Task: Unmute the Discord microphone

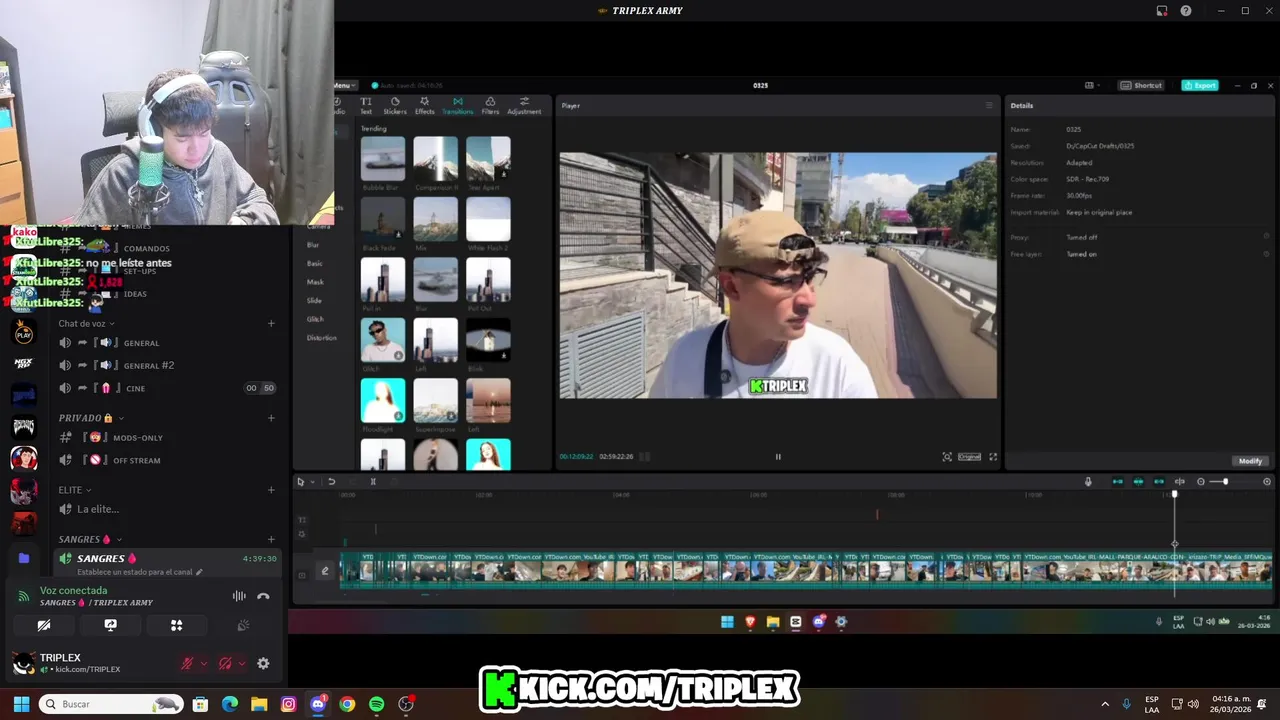Action: [187, 663]
